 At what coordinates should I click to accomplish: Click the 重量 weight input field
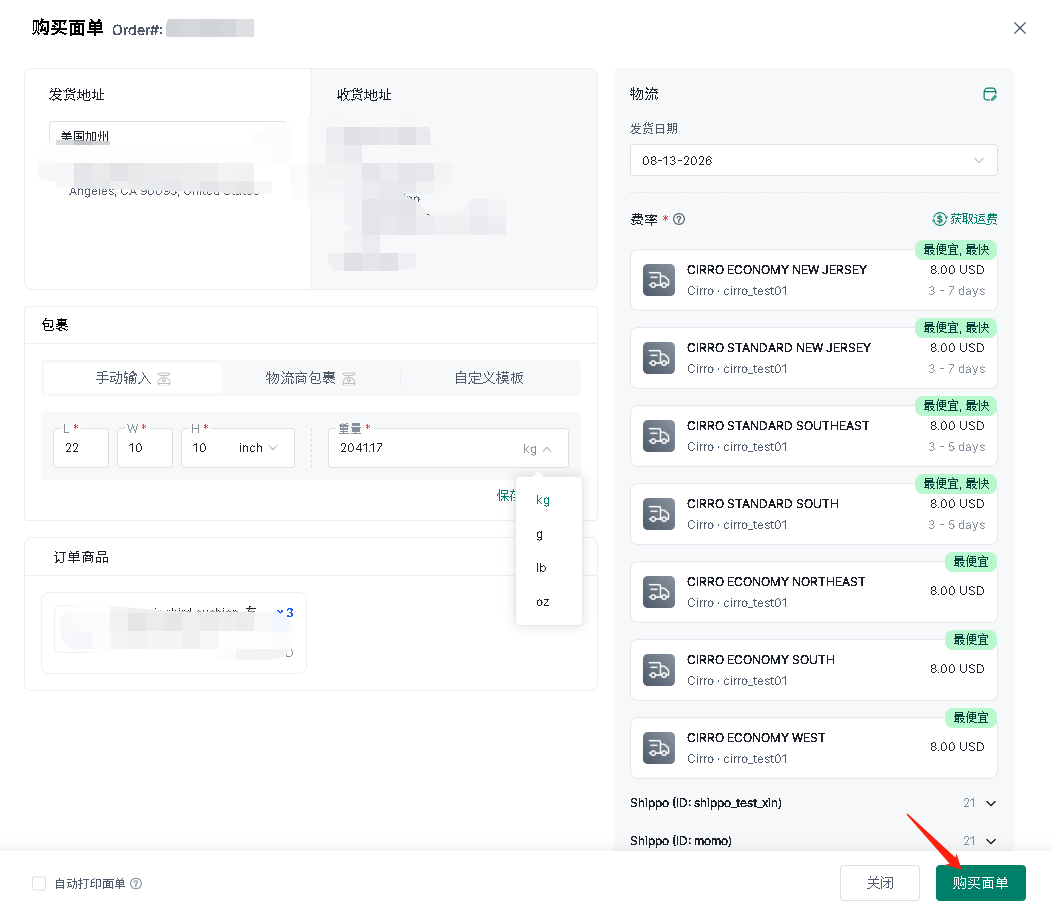click(x=426, y=447)
